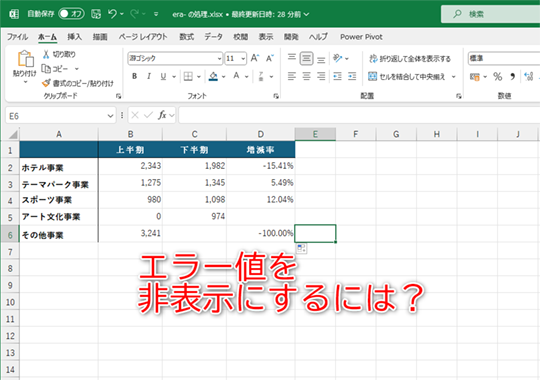Toggle Italic formatting
Viewport: 540px width, 380px height.
tap(149, 76)
